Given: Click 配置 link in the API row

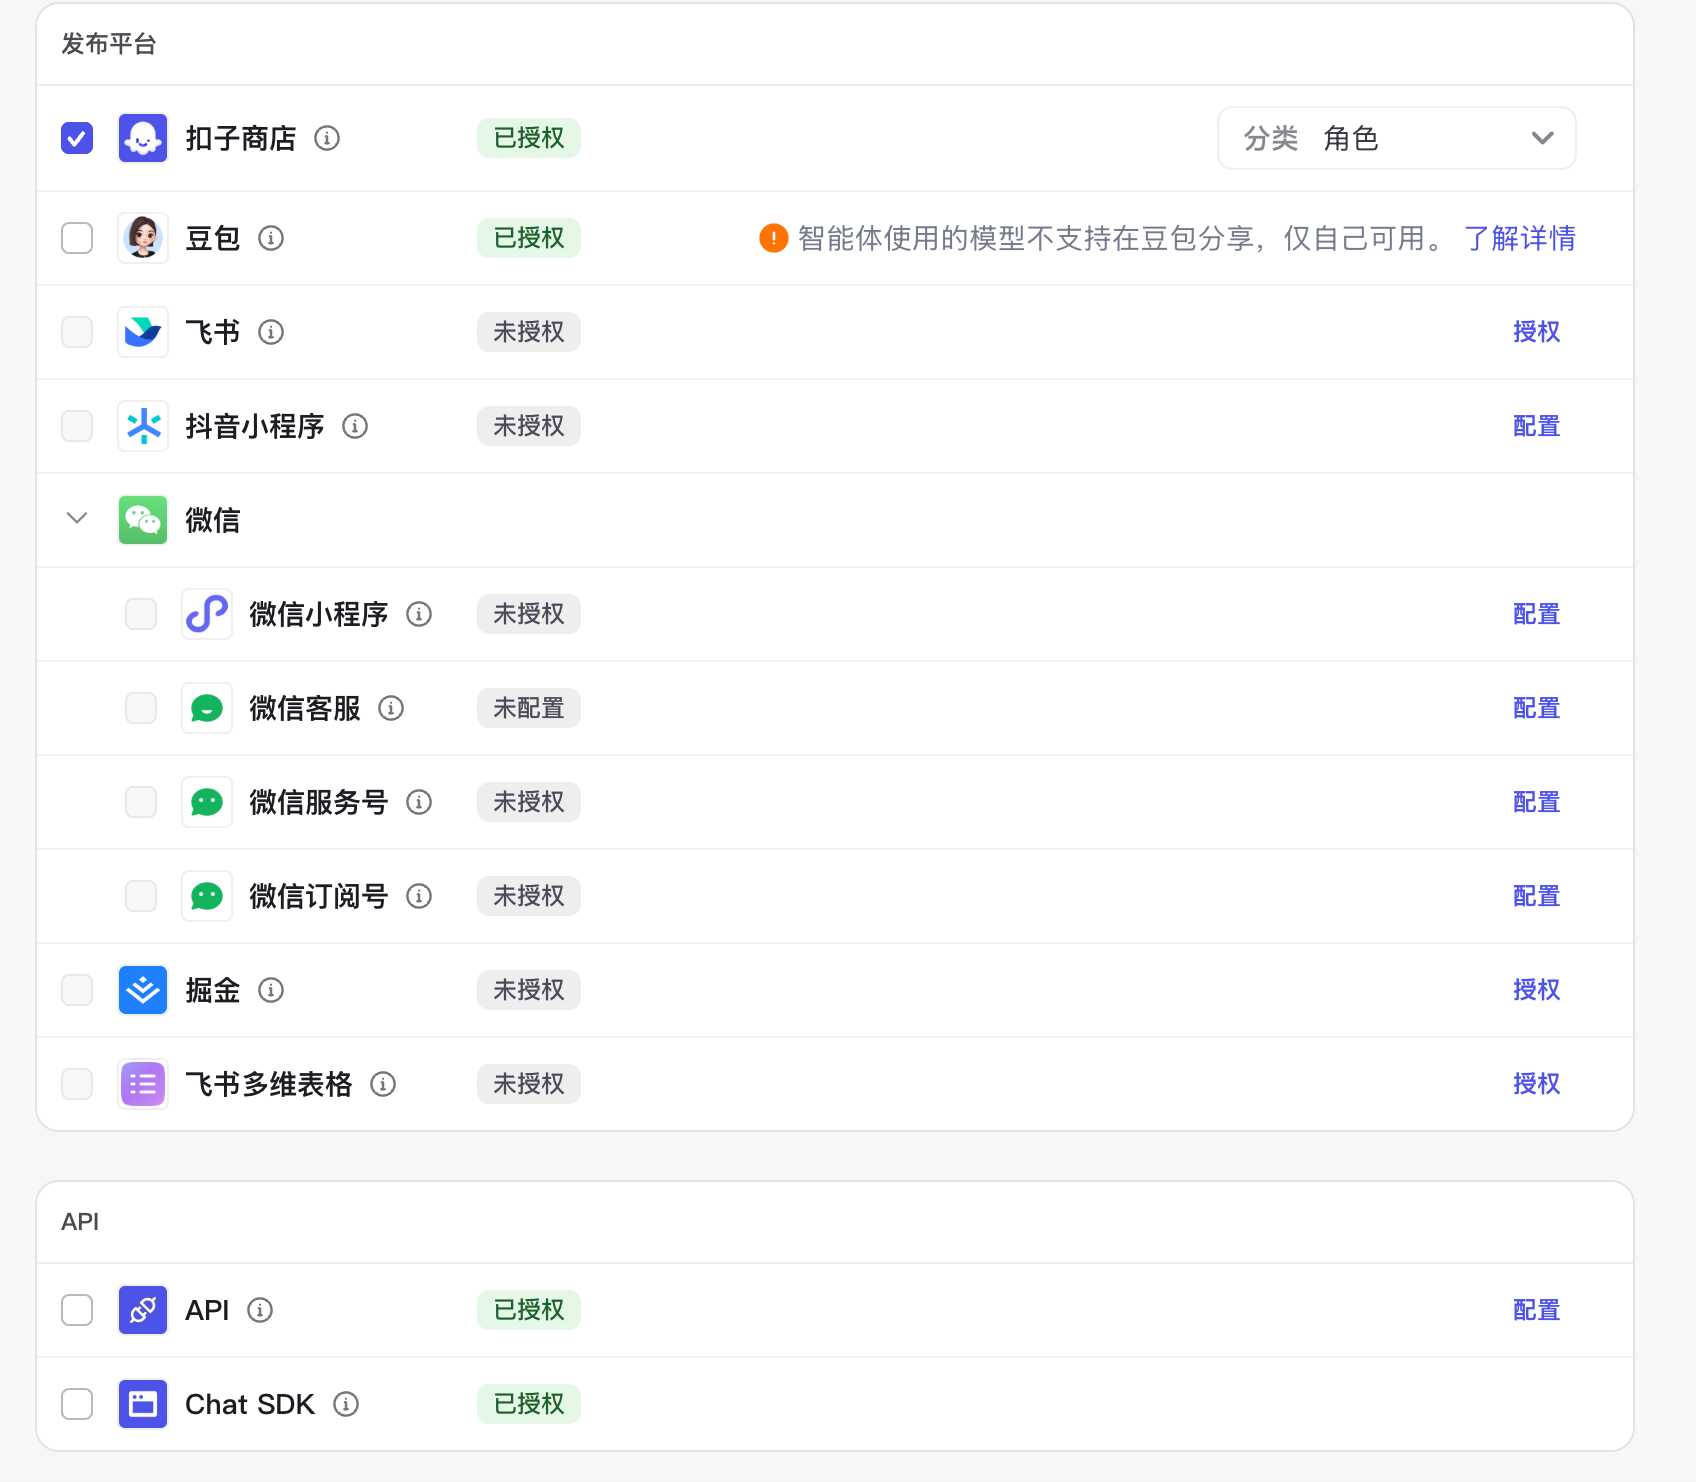Looking at the screenshot, I should tap(1536, 1310).
